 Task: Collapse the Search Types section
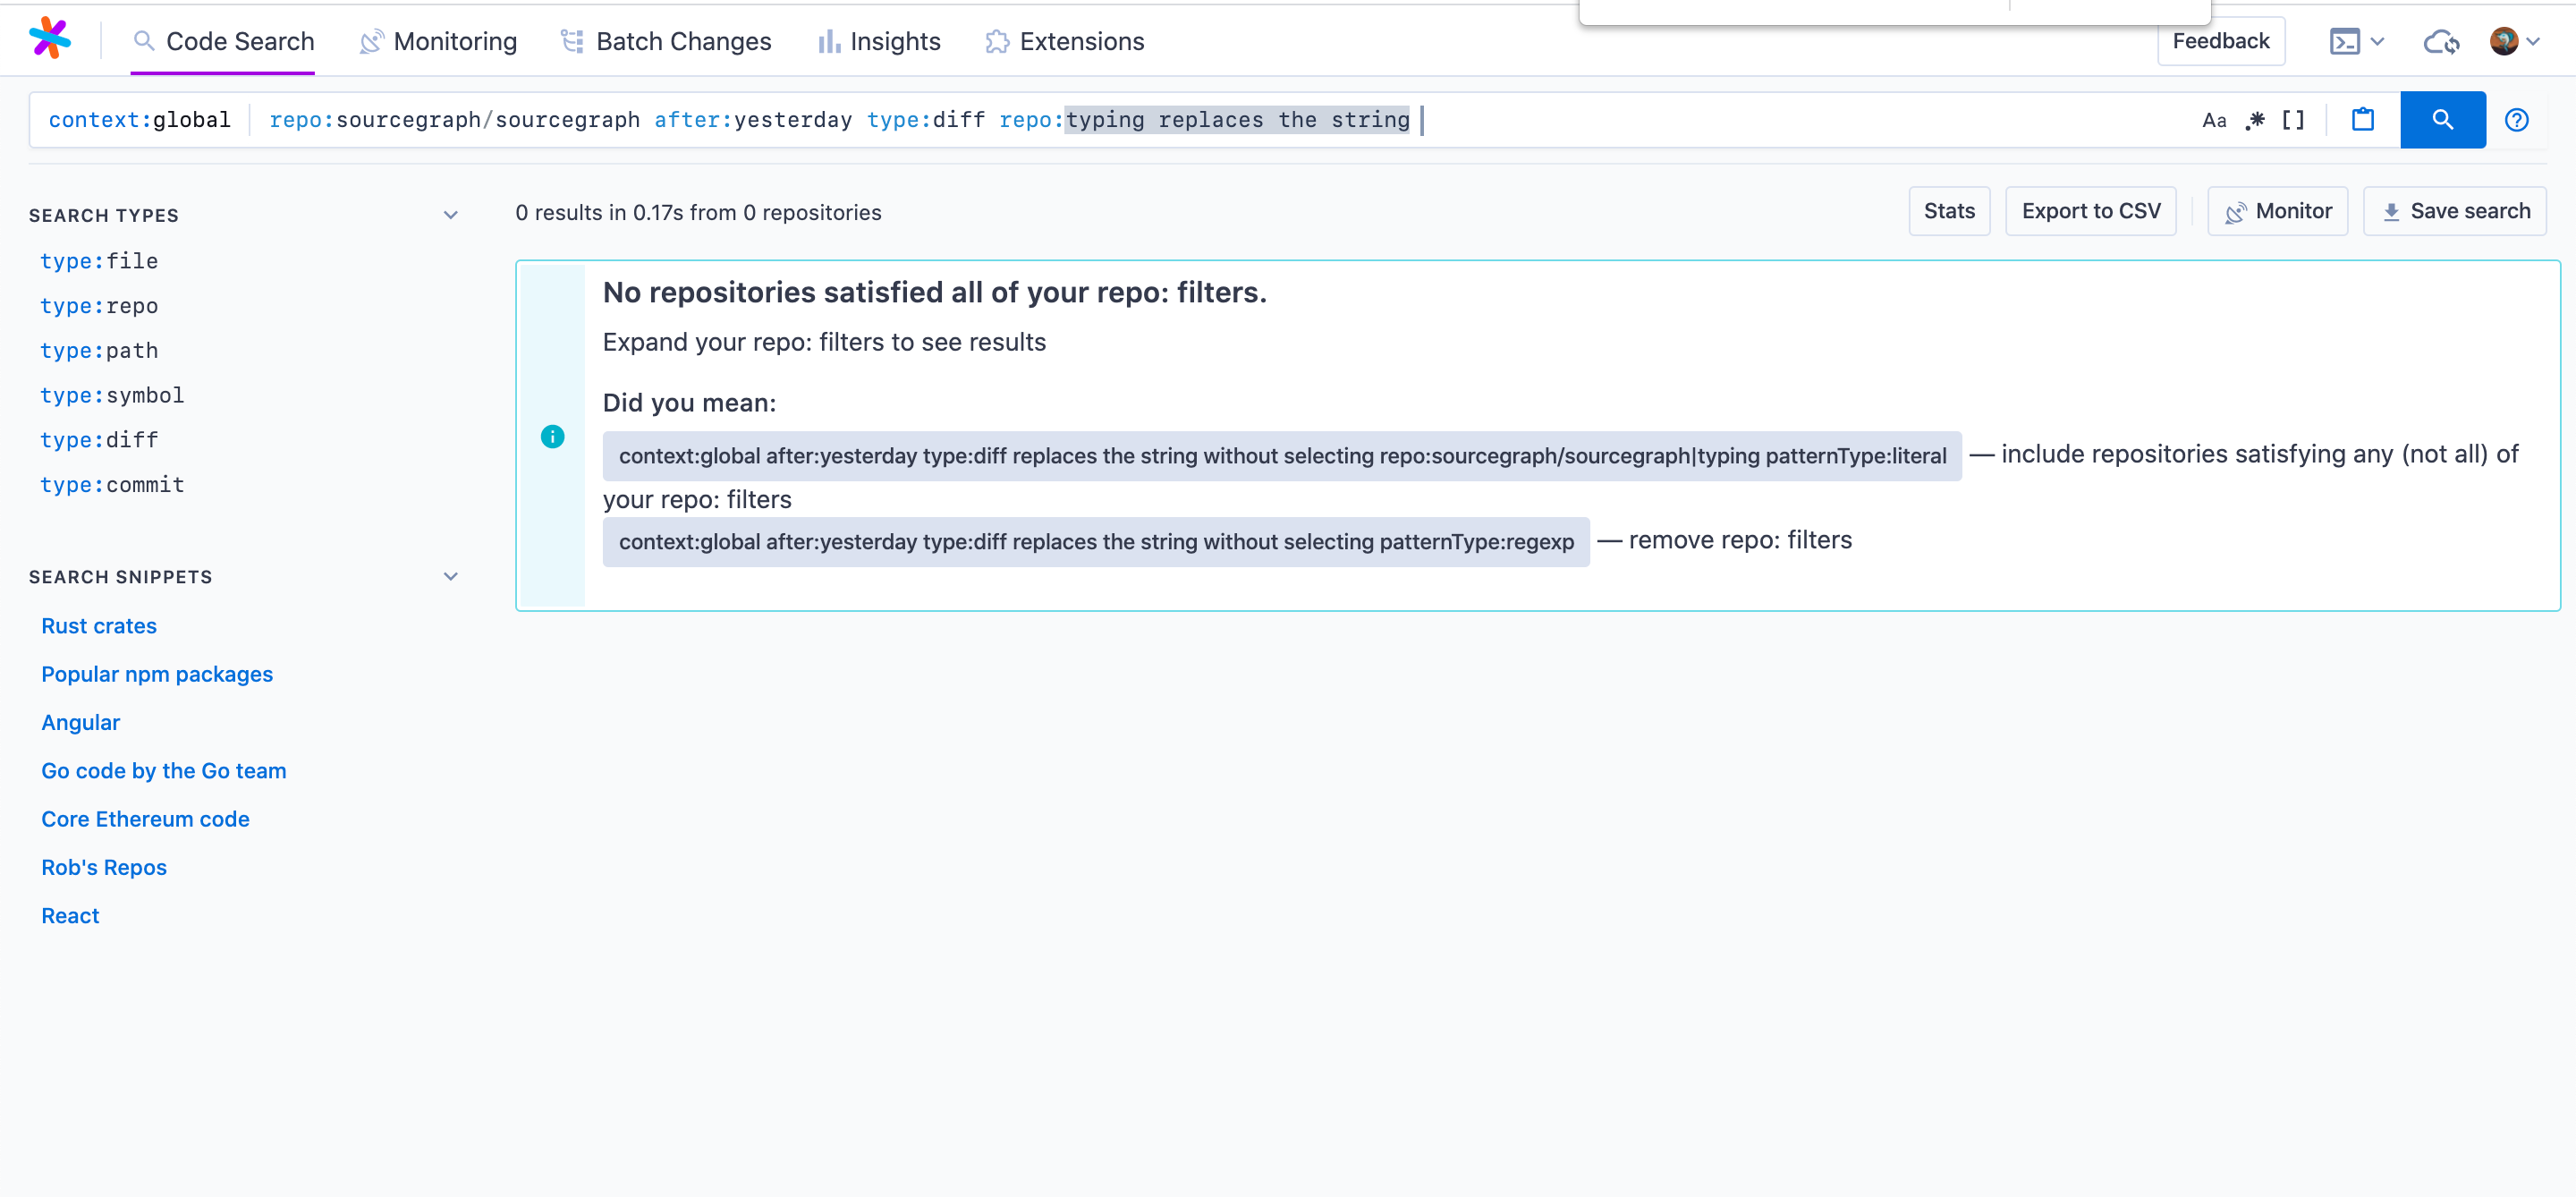click(x=450, y=215)
